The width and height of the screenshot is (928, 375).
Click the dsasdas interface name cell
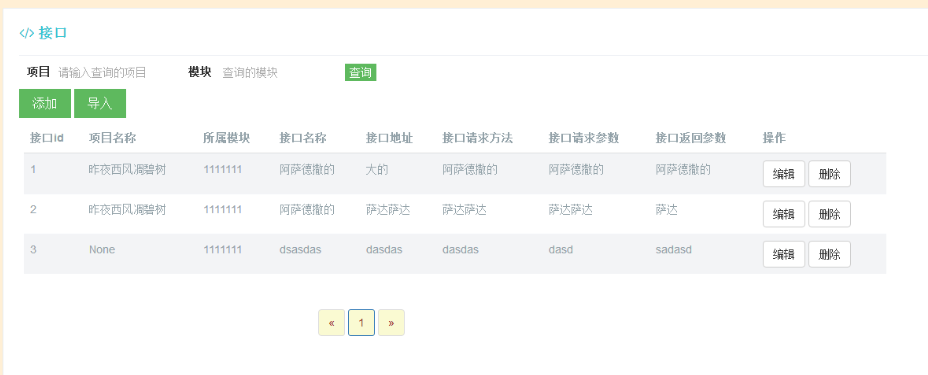coord(300,250)
